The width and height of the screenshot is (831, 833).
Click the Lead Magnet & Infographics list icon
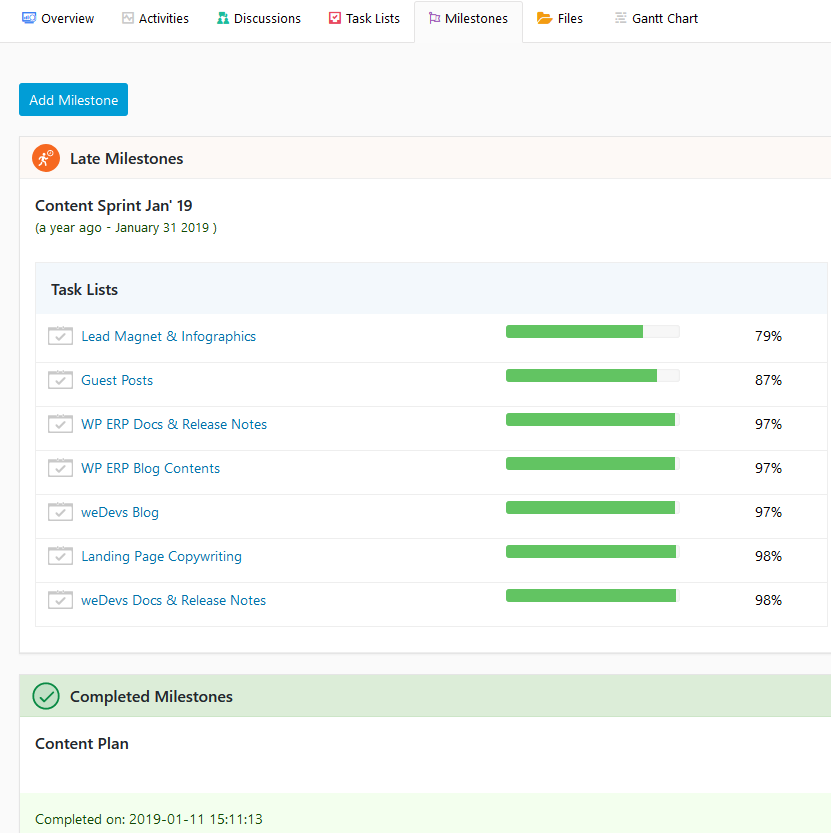[61, 336]
